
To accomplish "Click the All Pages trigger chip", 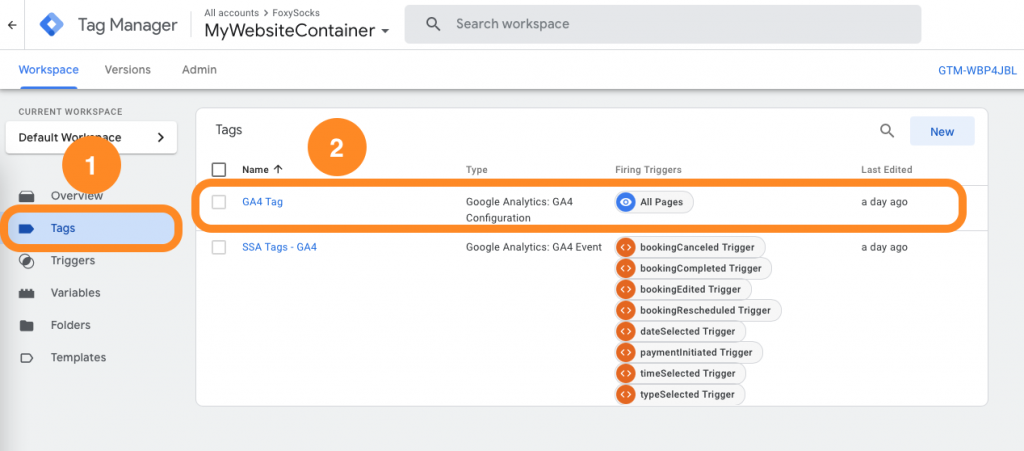I will (x=654, y=202).
